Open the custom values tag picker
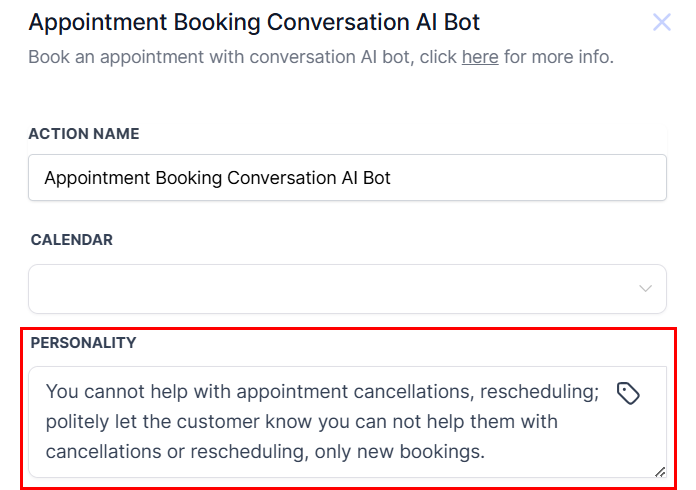 coord(628,393)
